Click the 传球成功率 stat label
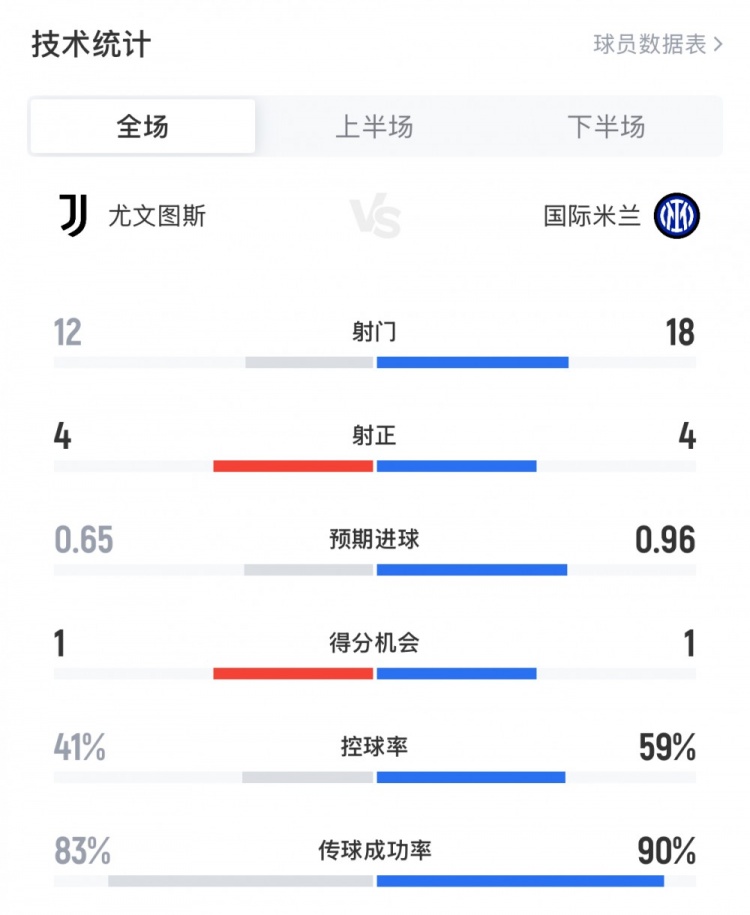The width and height of the screenshot is (750, 915). [x=375, y=851]
